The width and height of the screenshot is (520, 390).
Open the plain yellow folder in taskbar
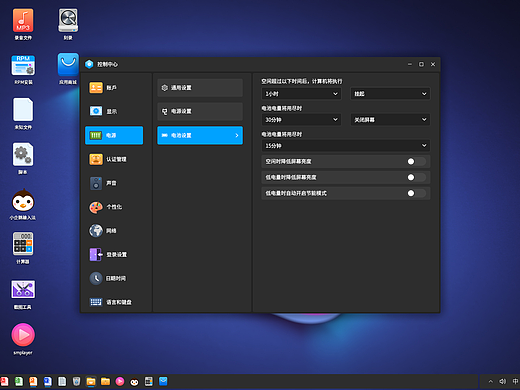pyautogui.click(x=105, y=381)
